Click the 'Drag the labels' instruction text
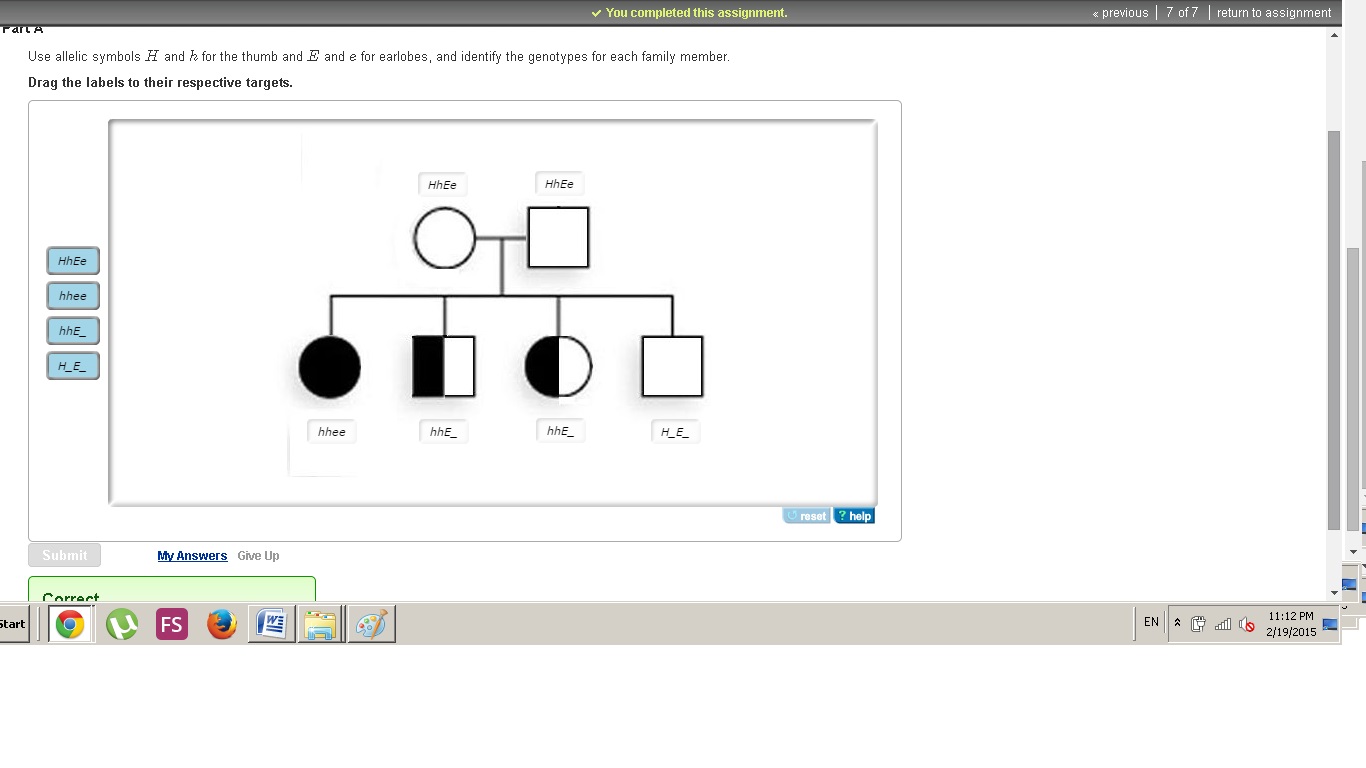The image size is (1366, 768). point(160,83)
